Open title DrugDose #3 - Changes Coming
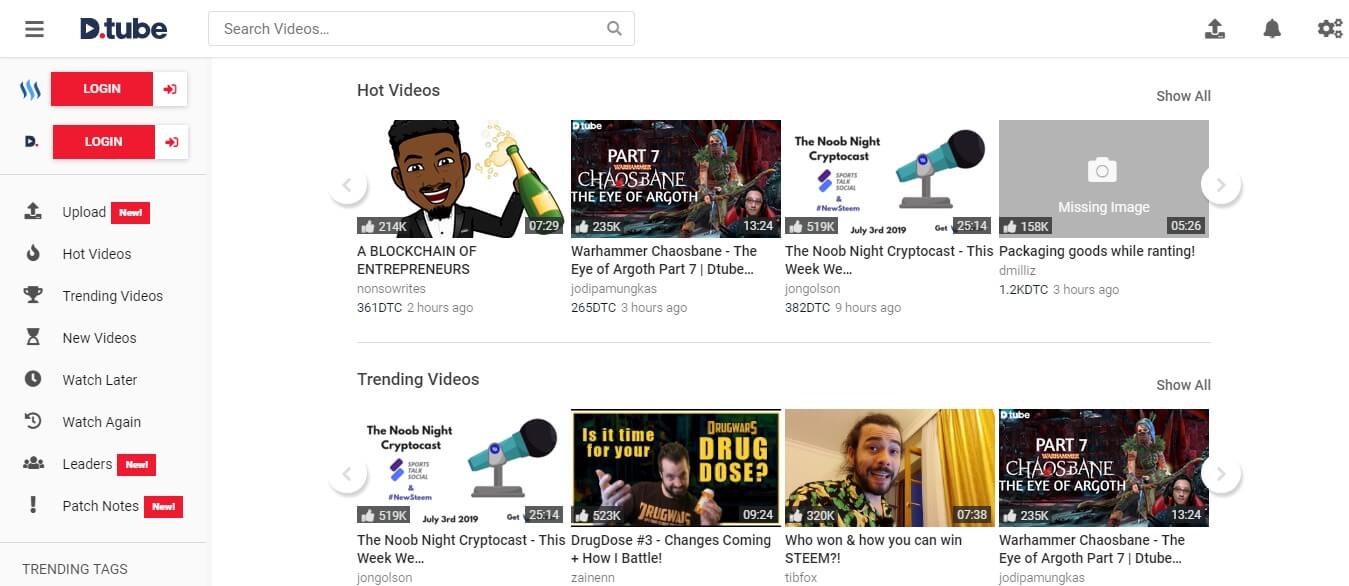Screen dimensions: 1349x586 671,549
